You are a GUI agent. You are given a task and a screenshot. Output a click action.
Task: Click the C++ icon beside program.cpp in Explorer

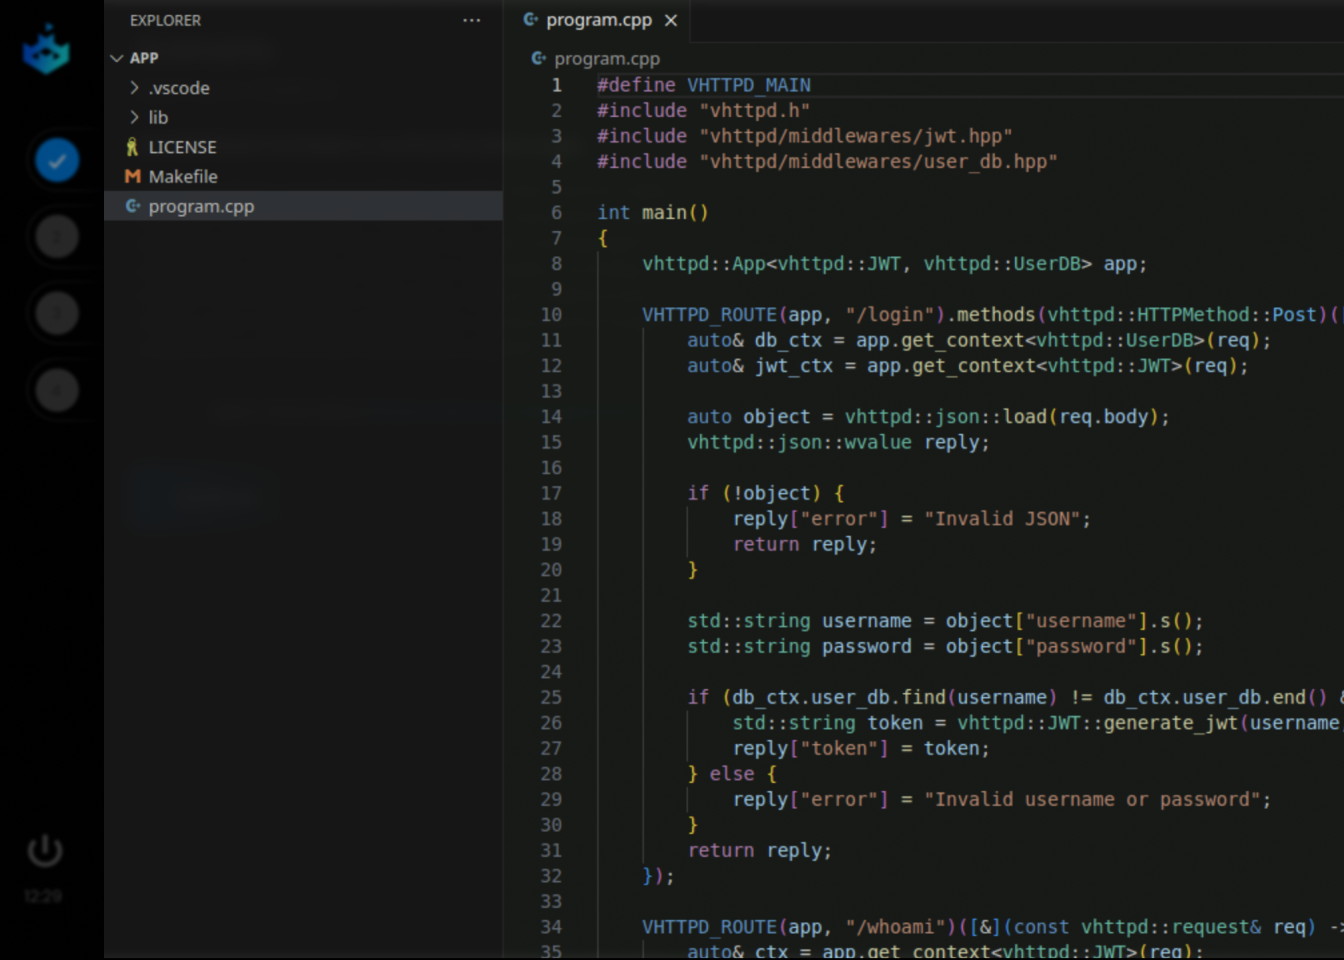point(133,206)
